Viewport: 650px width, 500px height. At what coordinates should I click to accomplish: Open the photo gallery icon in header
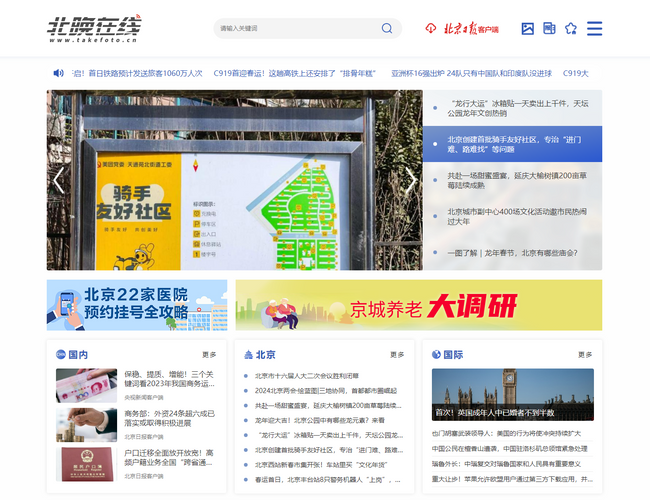[x=527, y=29]
